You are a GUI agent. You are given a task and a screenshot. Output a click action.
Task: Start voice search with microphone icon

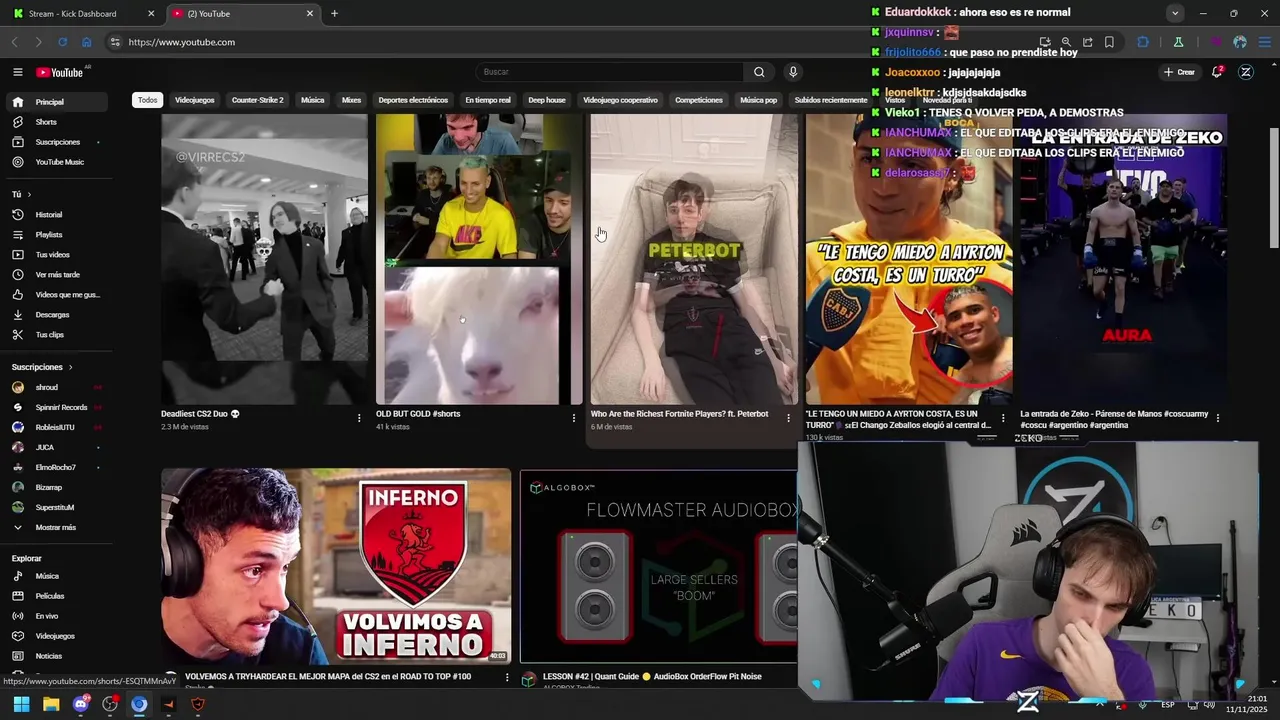[793, 72]
